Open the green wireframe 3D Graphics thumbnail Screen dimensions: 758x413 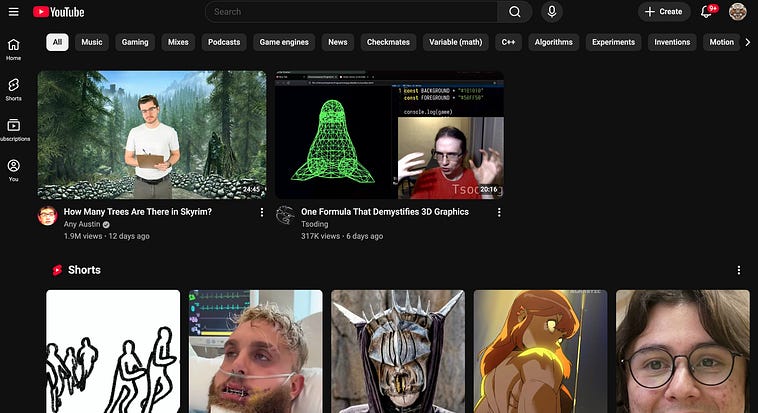point(389,135)
